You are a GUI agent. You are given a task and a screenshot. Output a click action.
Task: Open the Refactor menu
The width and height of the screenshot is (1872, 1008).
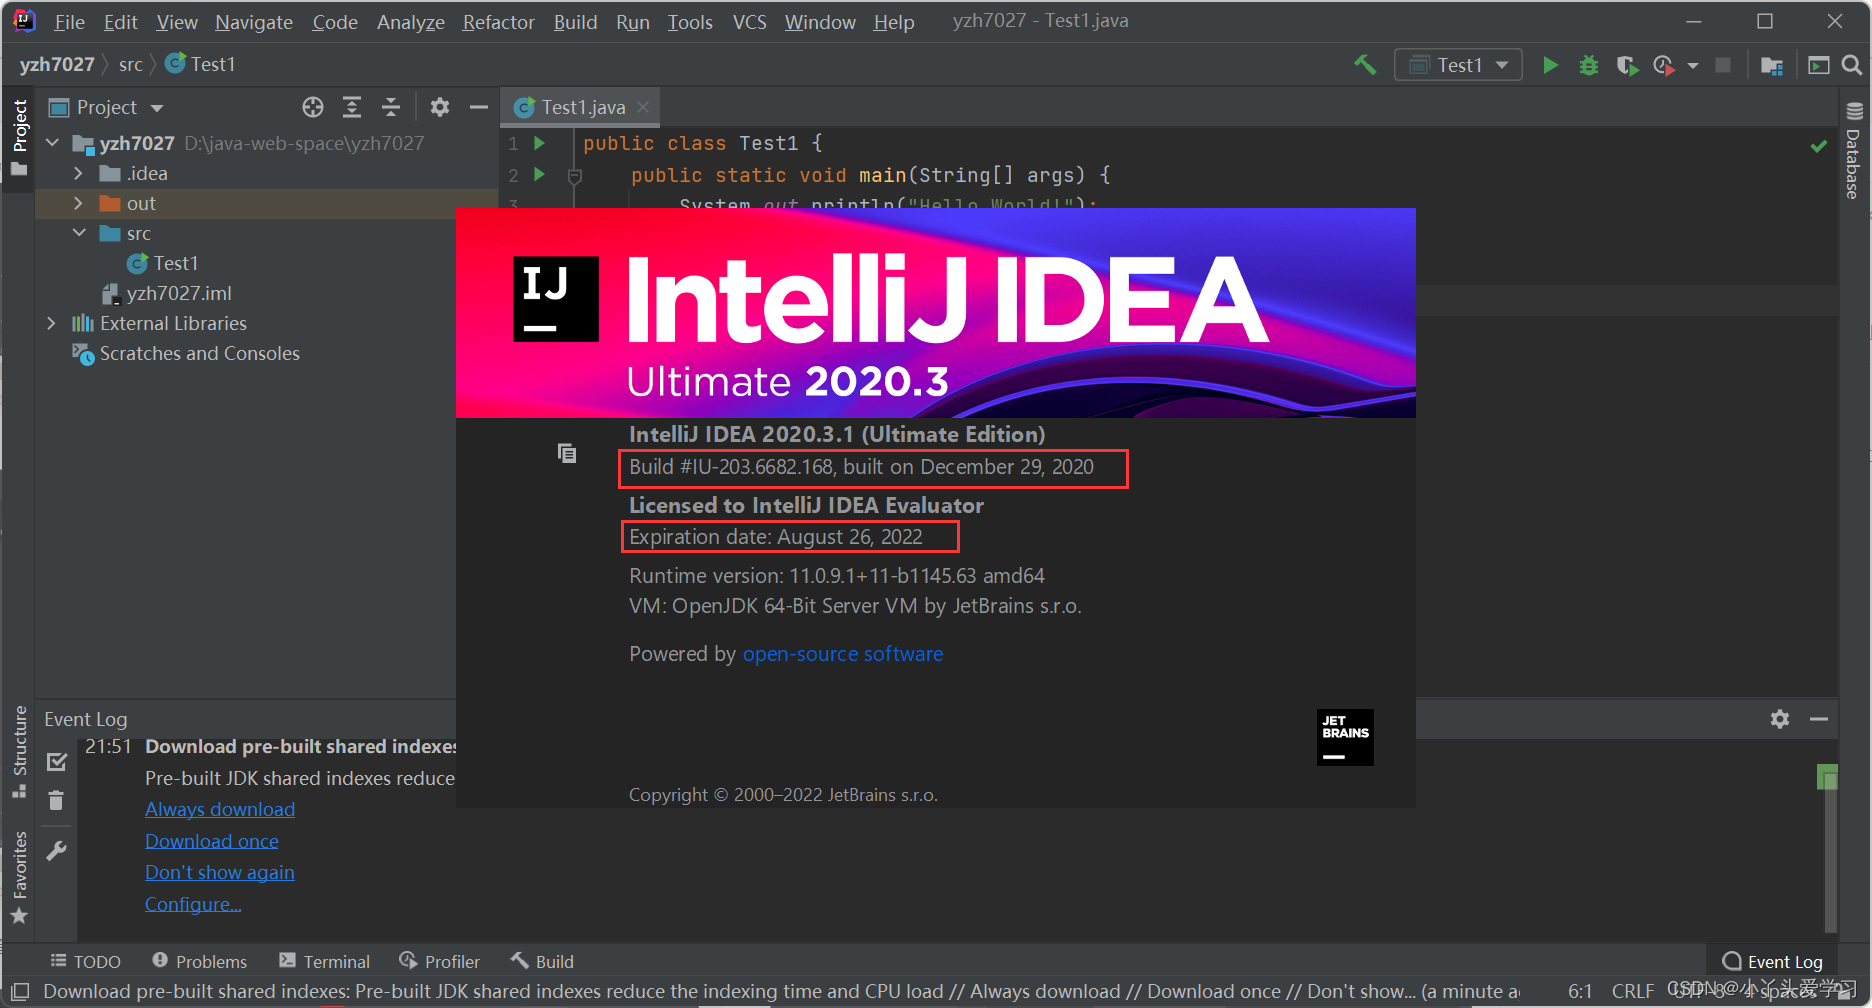pyautogui.click(x=498, y=22)
